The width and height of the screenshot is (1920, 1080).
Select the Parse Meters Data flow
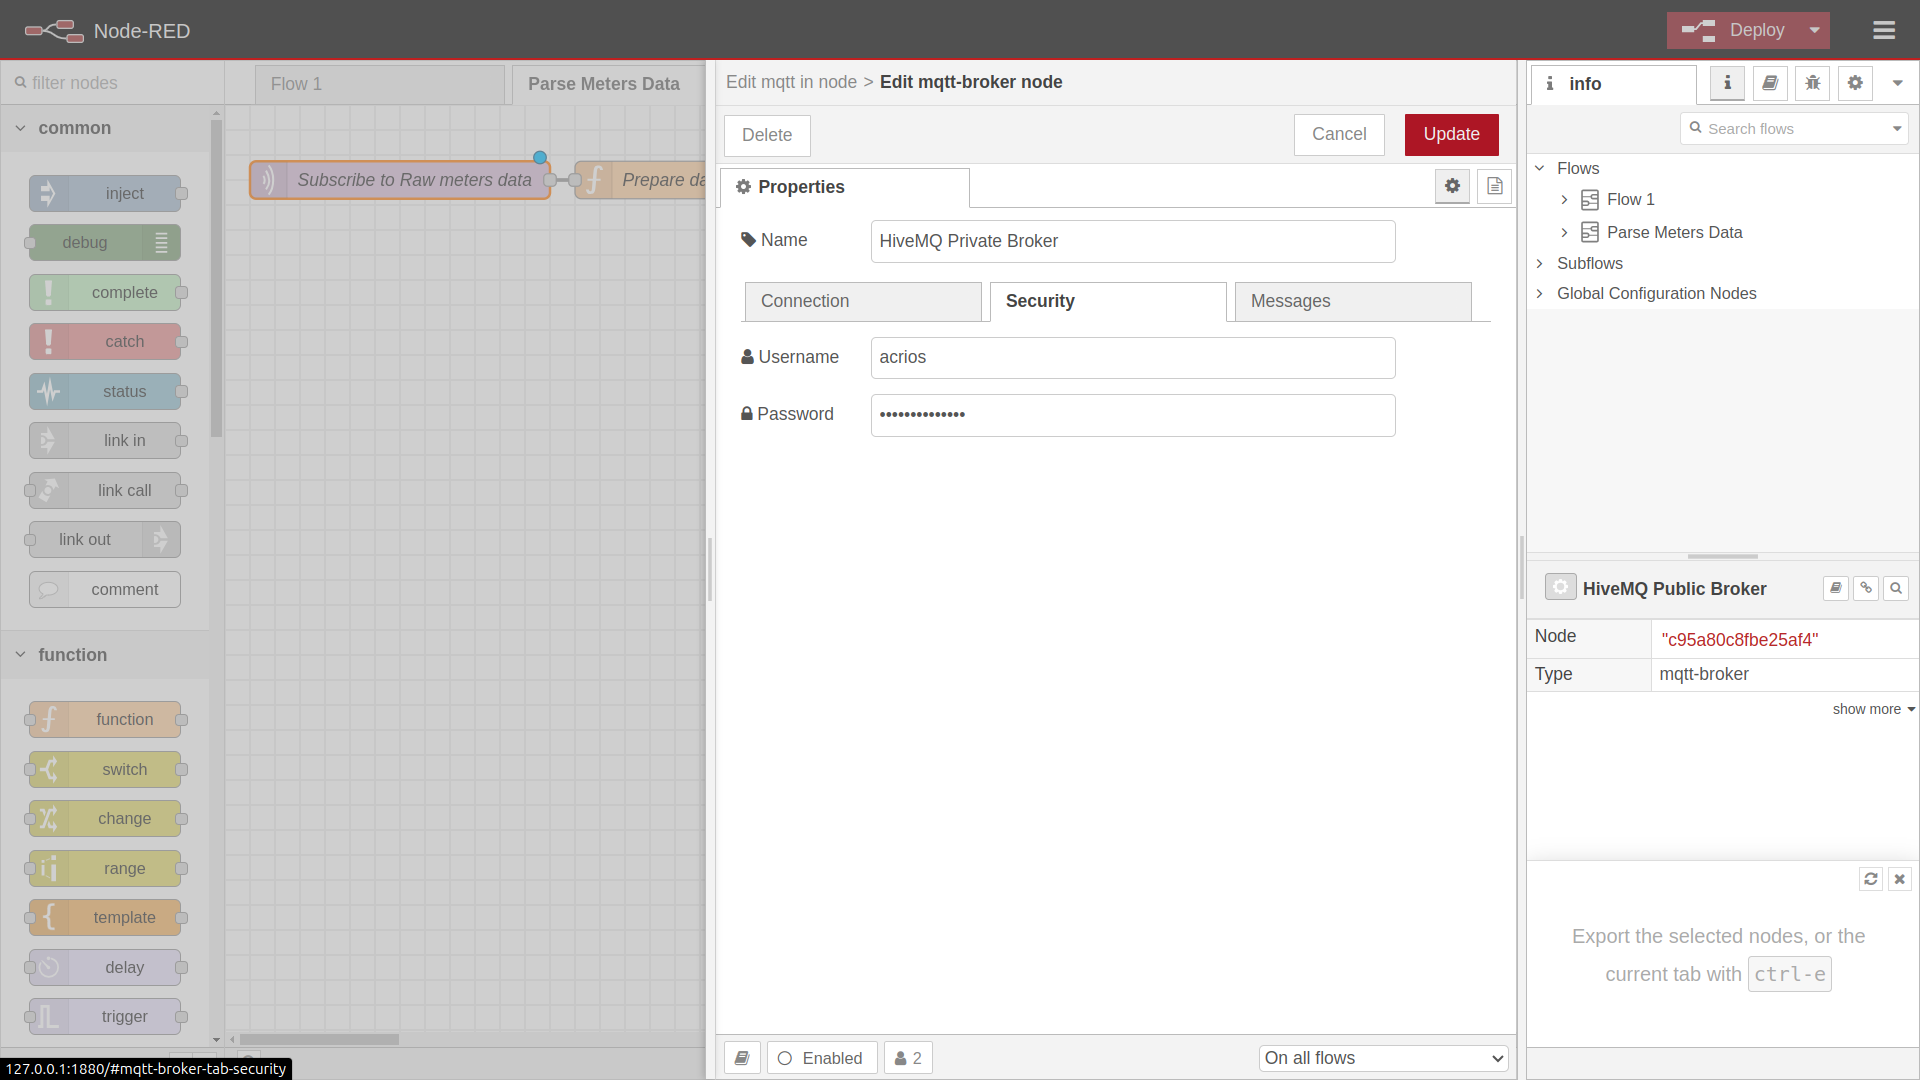1673,232
